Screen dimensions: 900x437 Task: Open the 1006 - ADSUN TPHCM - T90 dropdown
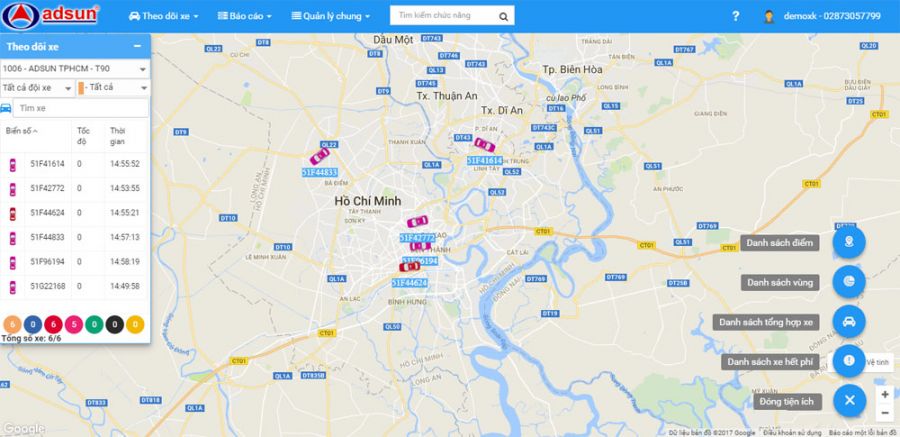coord(75,68)
